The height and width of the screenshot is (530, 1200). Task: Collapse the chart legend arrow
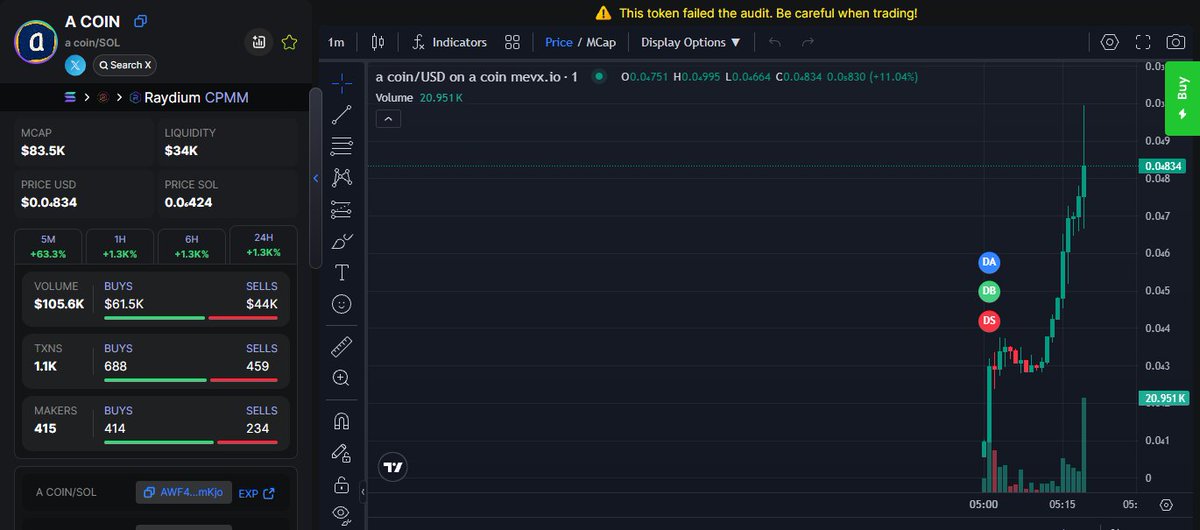tap(389, 118)
